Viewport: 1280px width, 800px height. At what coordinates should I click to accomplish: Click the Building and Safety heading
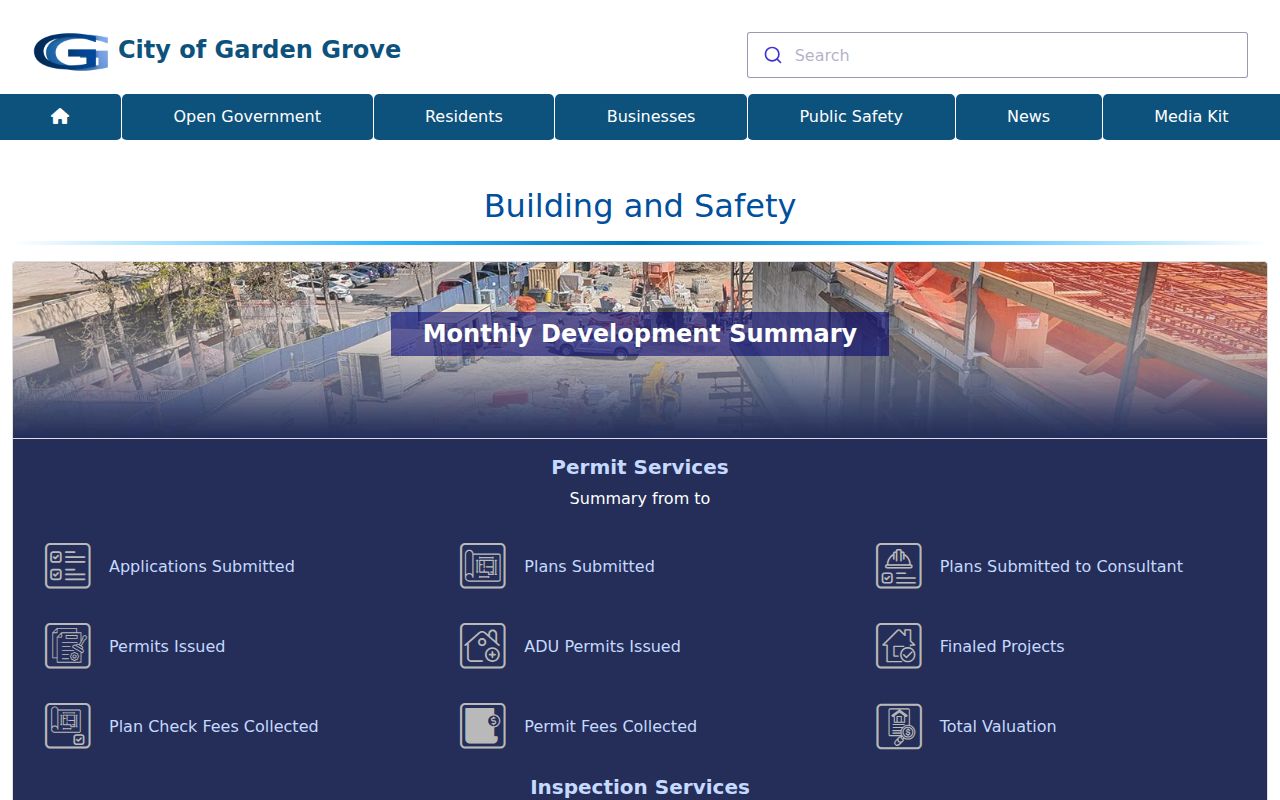[640, 206]
